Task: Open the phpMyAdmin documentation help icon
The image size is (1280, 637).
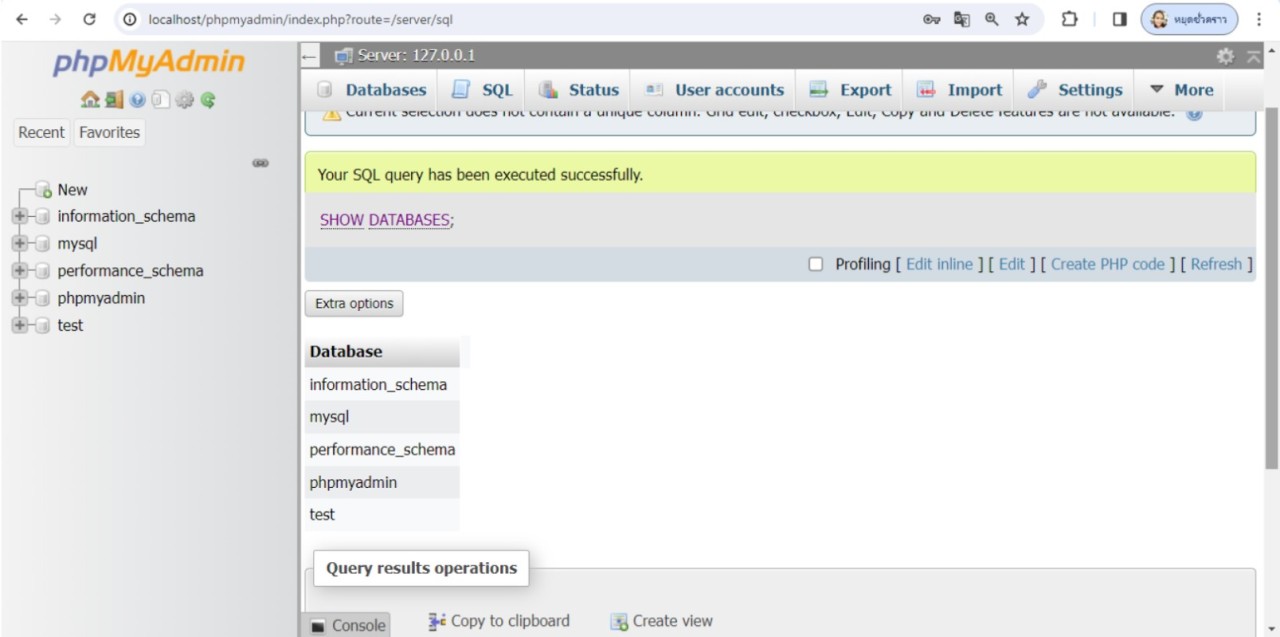Action: 137,100
